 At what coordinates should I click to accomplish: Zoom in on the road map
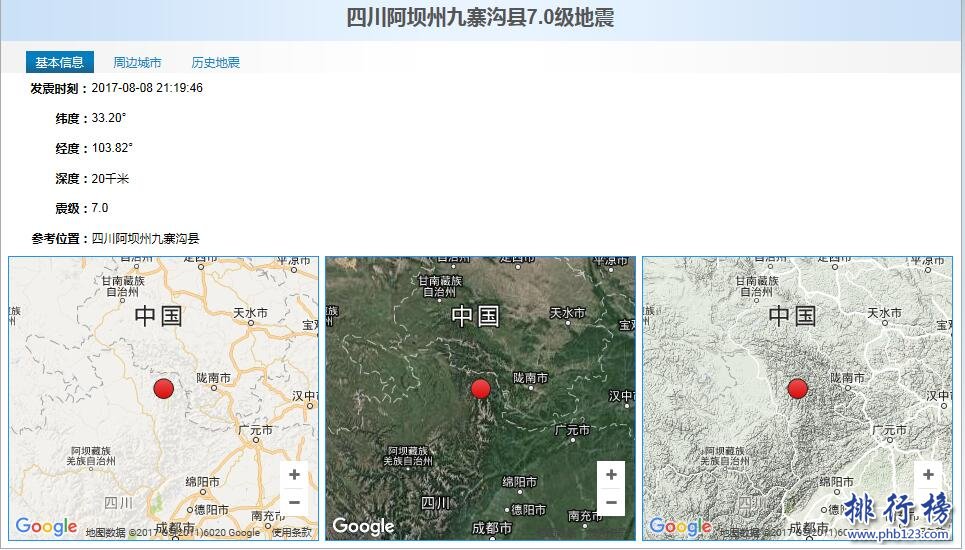pos(294,475)
